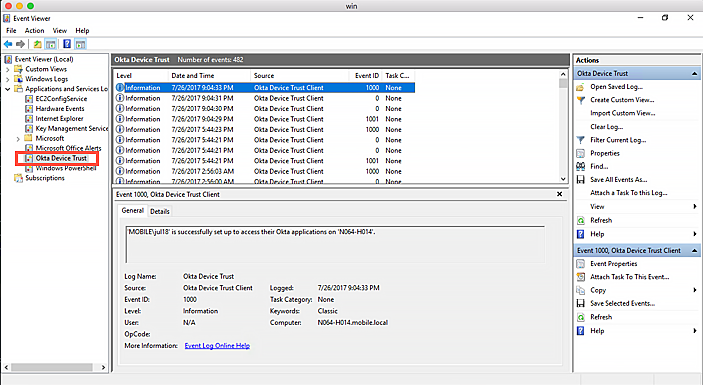Image resolution: width=703 pixels, height=385 pixels.
Task: Close the event preview pane
Action: (559, 194)
